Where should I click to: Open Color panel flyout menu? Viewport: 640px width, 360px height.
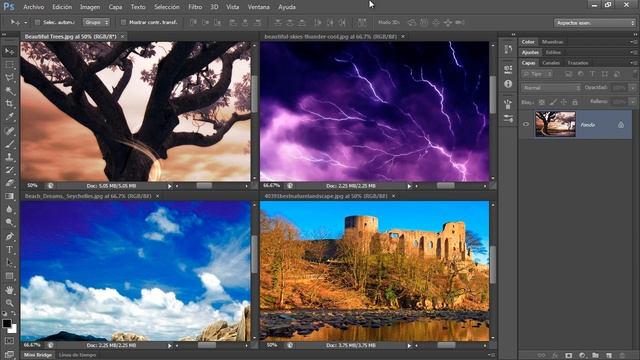point(632,42)
